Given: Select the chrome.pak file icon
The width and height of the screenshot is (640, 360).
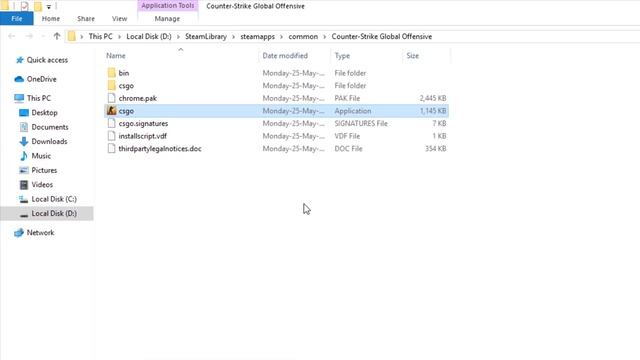Looking at the screenshot, I should (111, 98).
